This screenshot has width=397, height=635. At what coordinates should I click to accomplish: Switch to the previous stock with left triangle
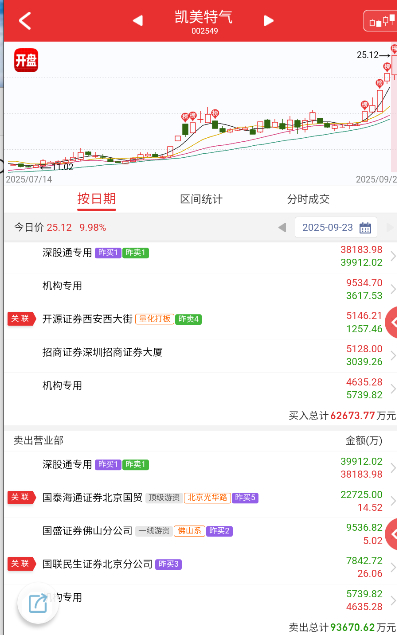138,21
